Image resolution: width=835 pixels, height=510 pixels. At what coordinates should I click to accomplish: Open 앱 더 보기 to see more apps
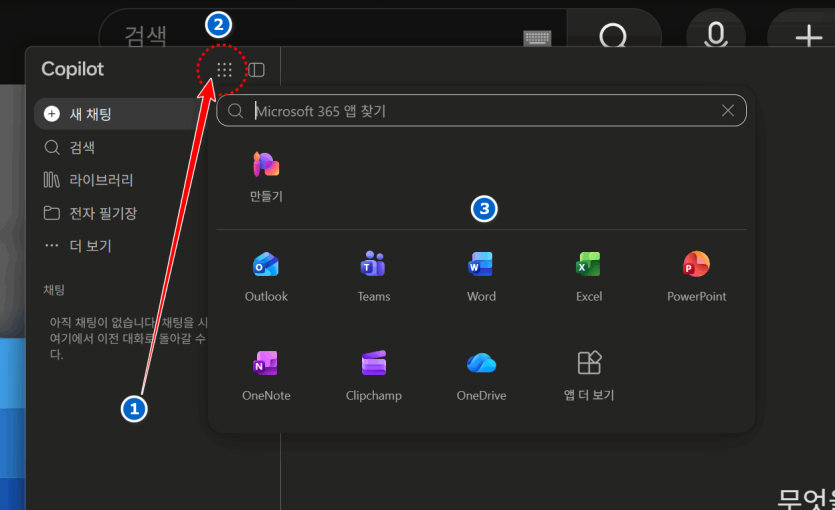(x=589, y=375)
